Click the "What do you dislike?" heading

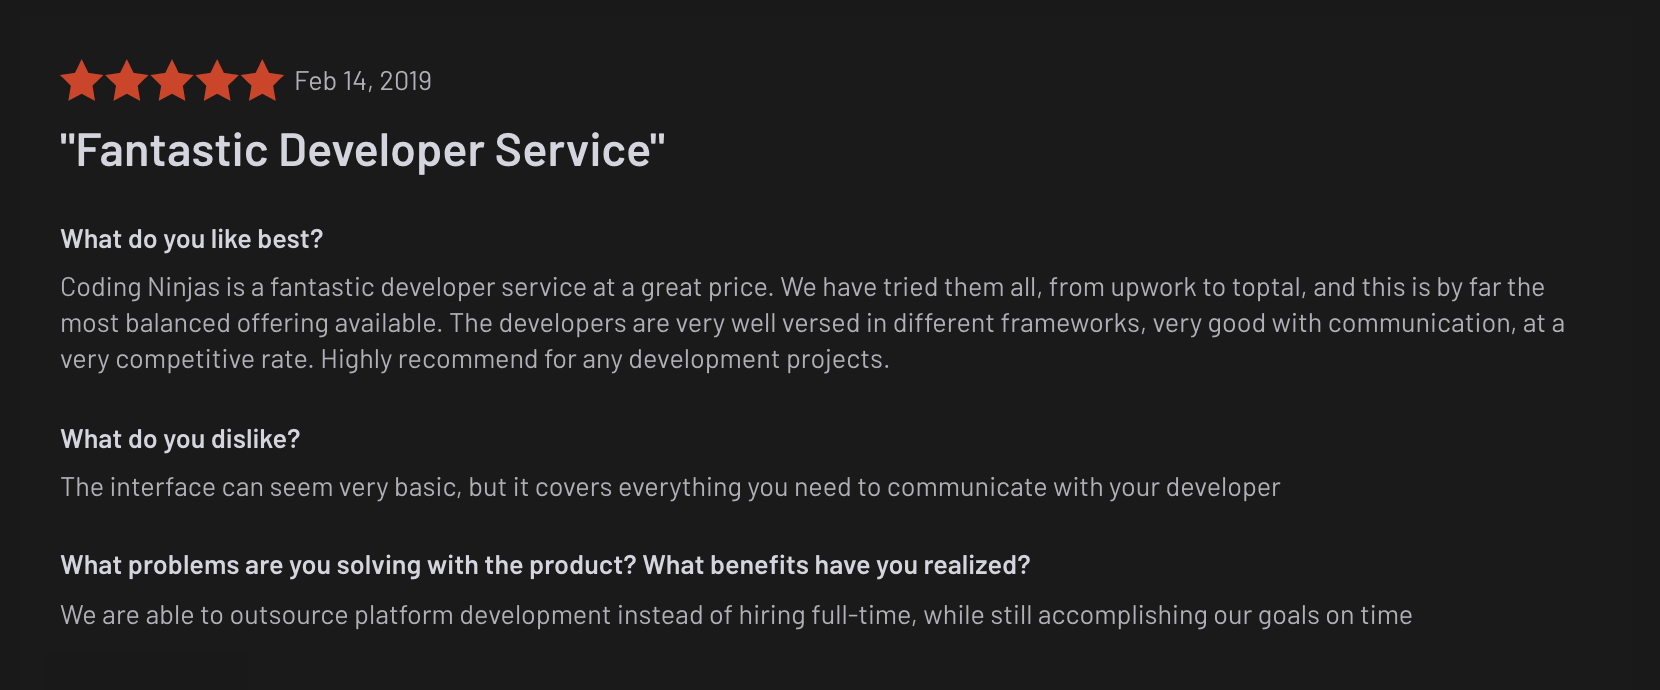click(180, 439)
